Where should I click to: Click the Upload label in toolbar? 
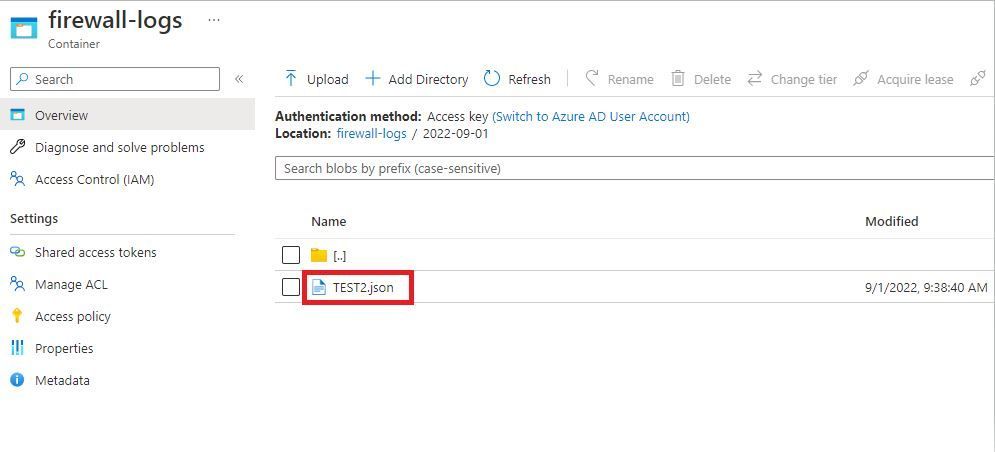(327, 79)
